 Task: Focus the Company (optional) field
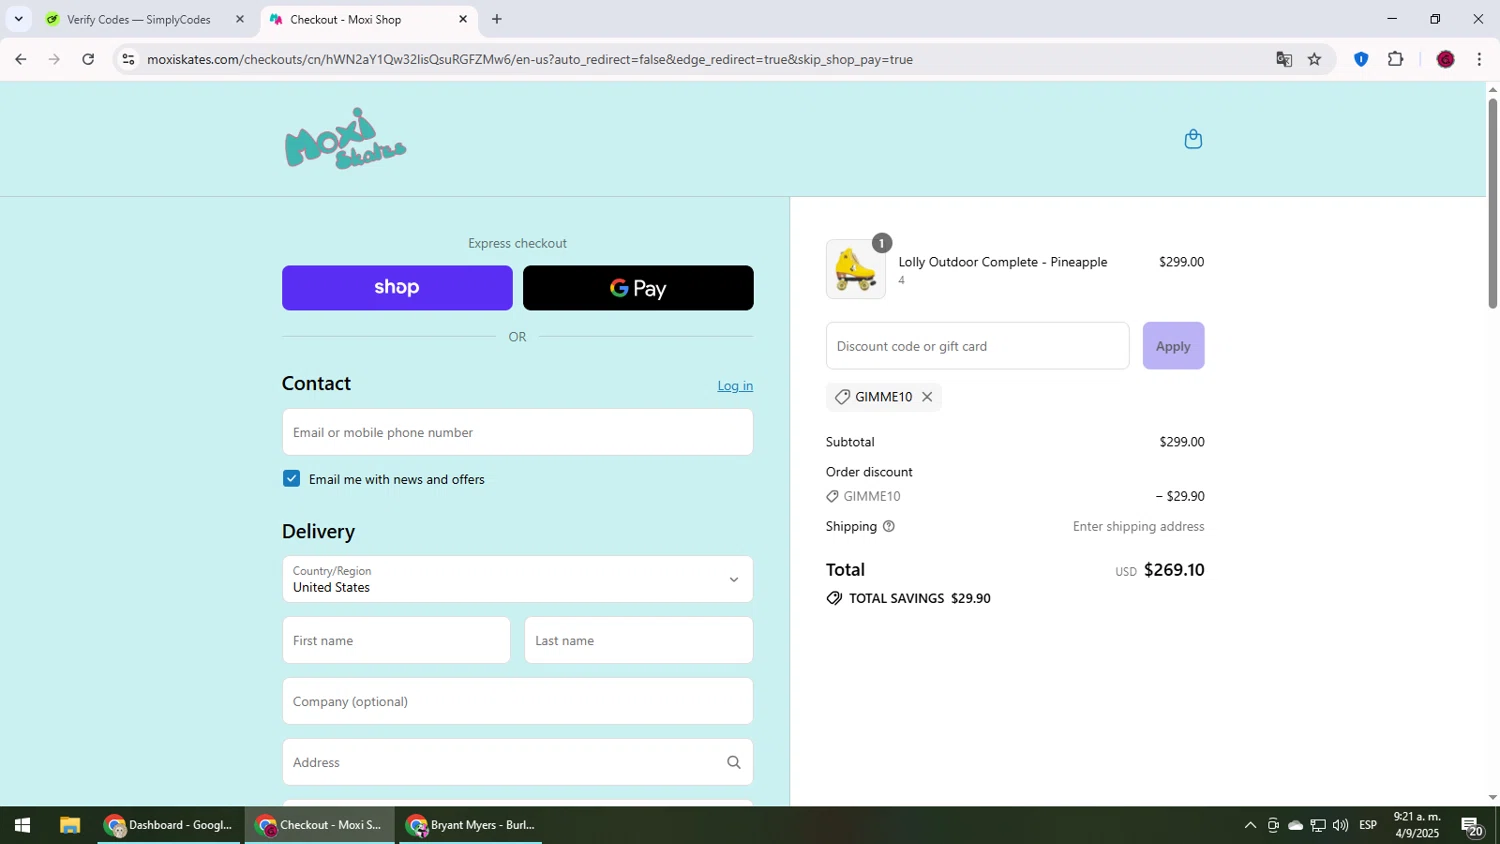(x=517, y=701)
